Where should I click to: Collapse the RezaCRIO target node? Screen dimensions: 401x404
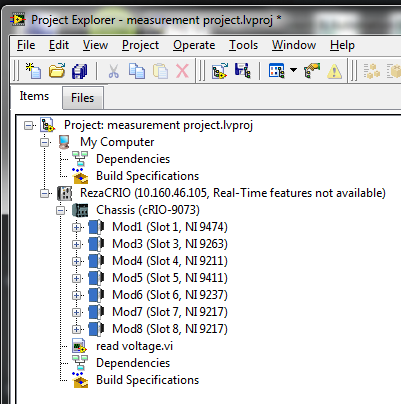click(x=44, y=194)
